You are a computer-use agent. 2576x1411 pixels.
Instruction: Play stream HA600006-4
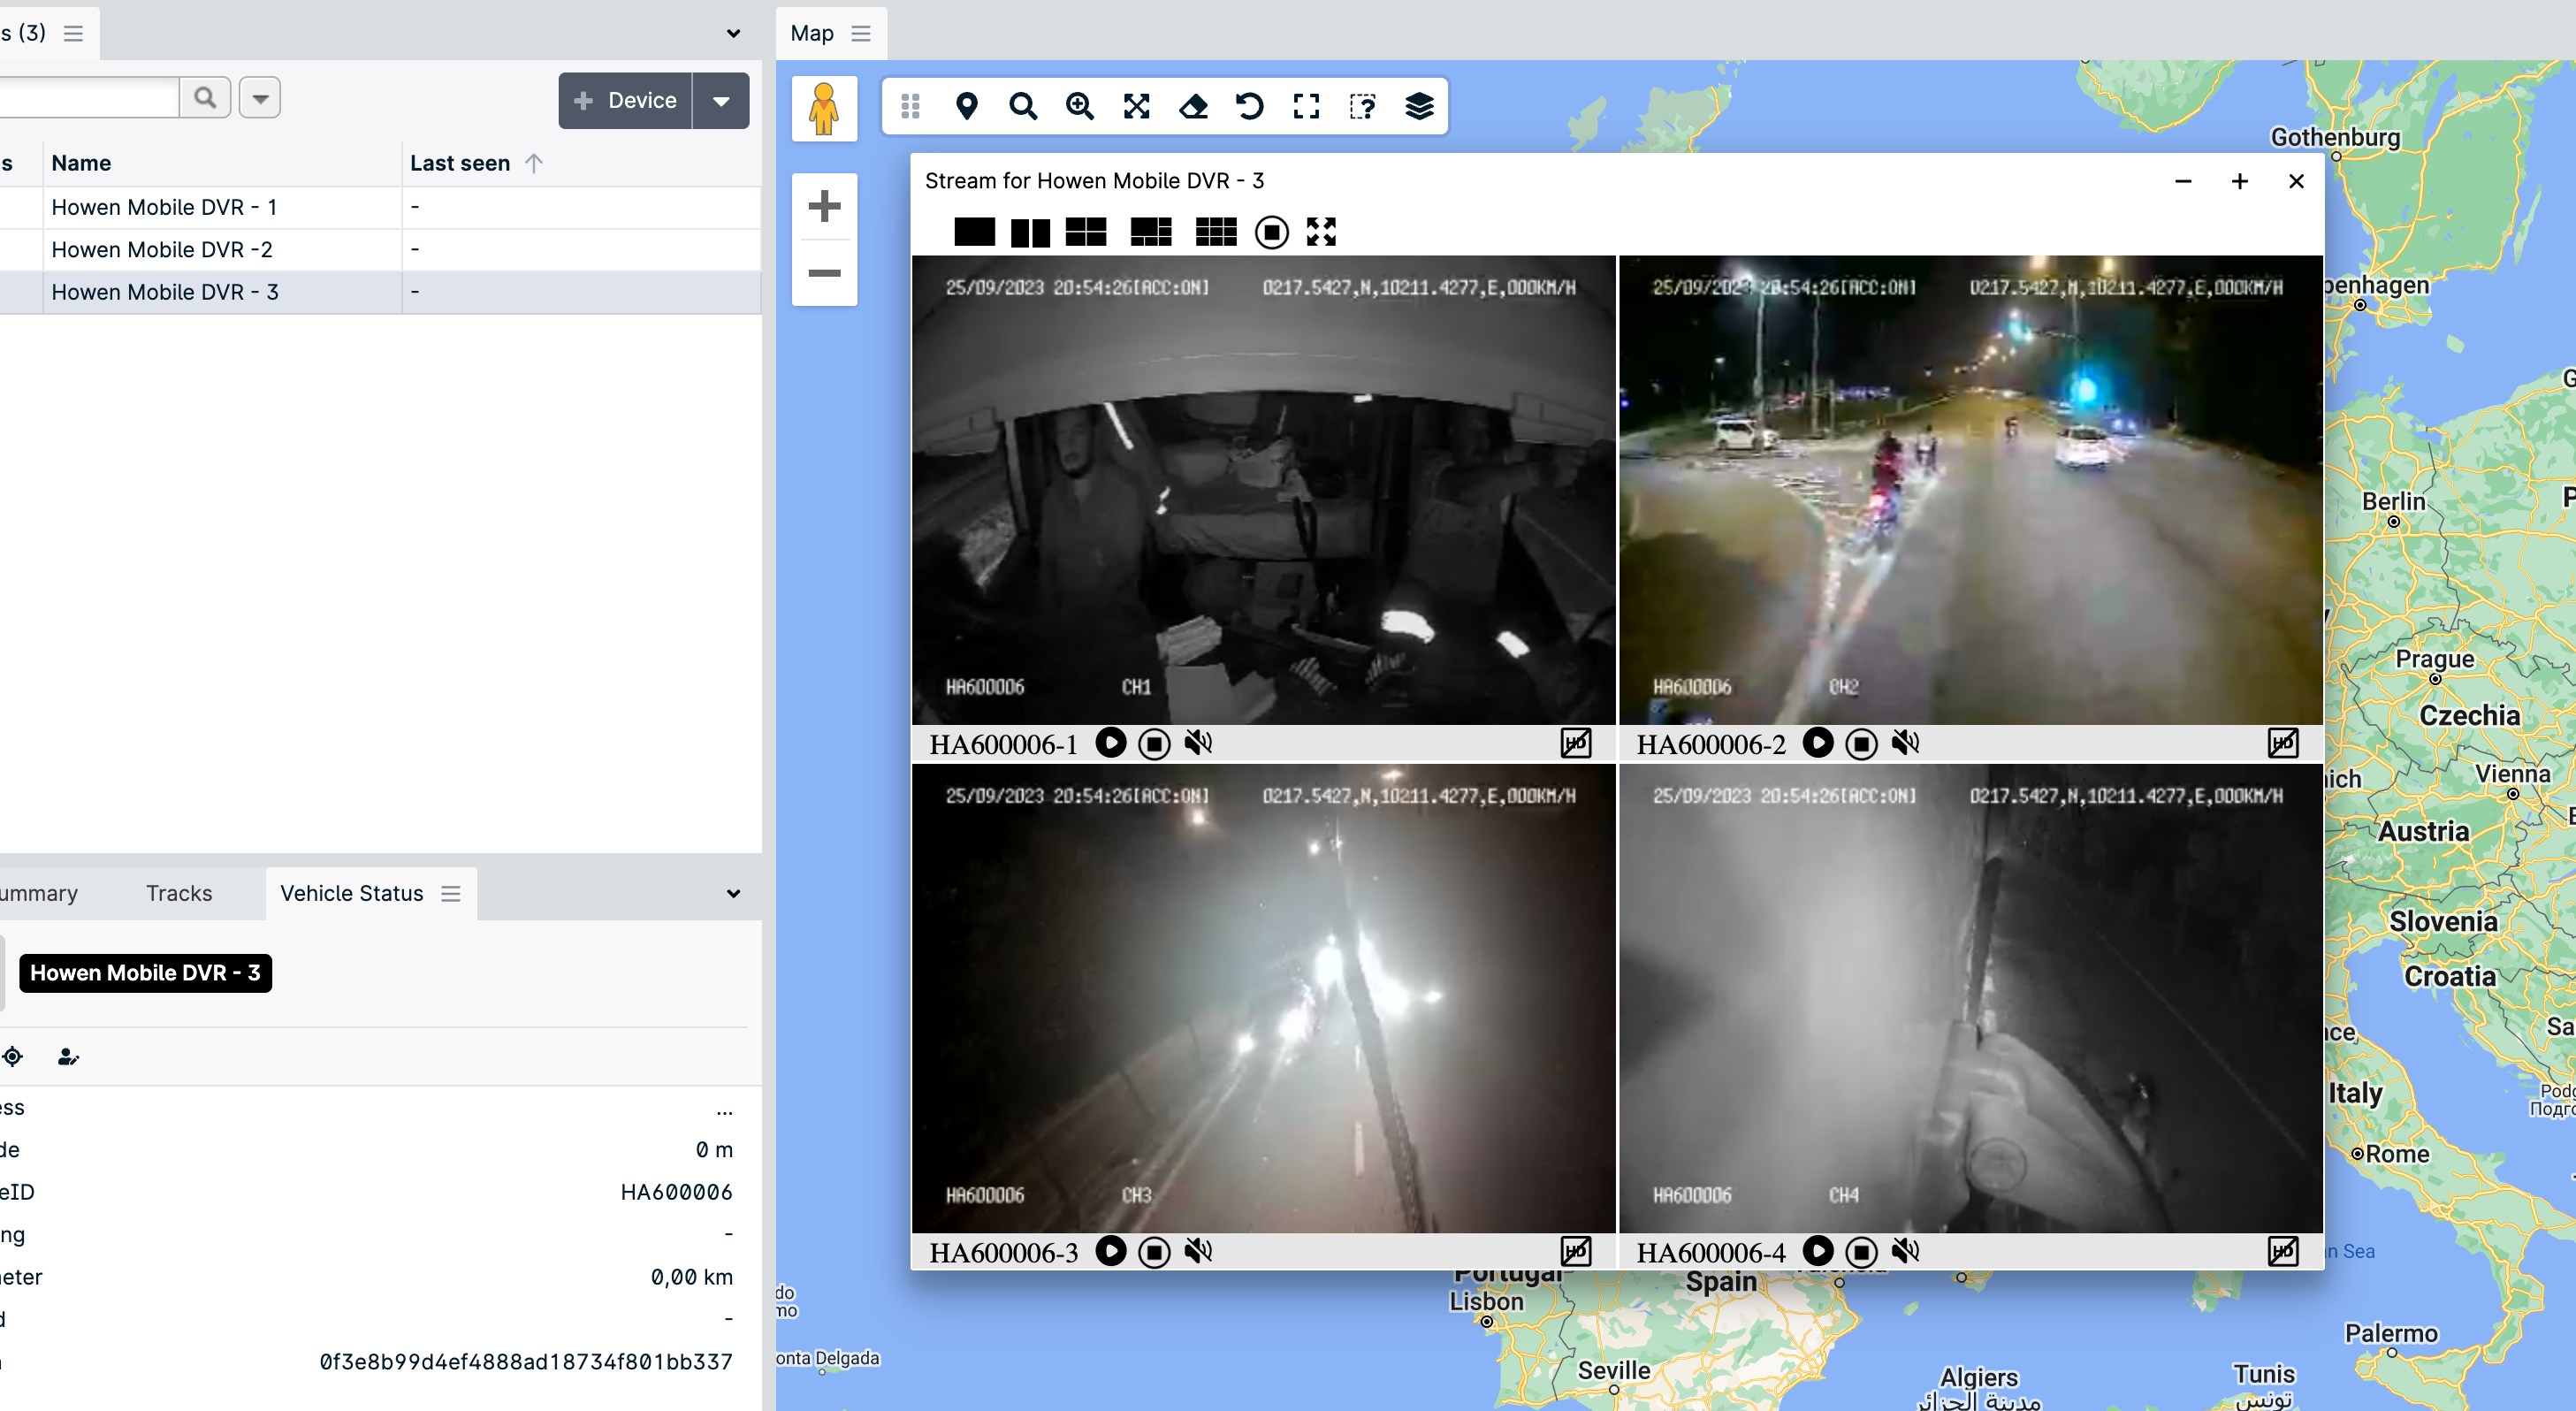tap(1818, 1251)
